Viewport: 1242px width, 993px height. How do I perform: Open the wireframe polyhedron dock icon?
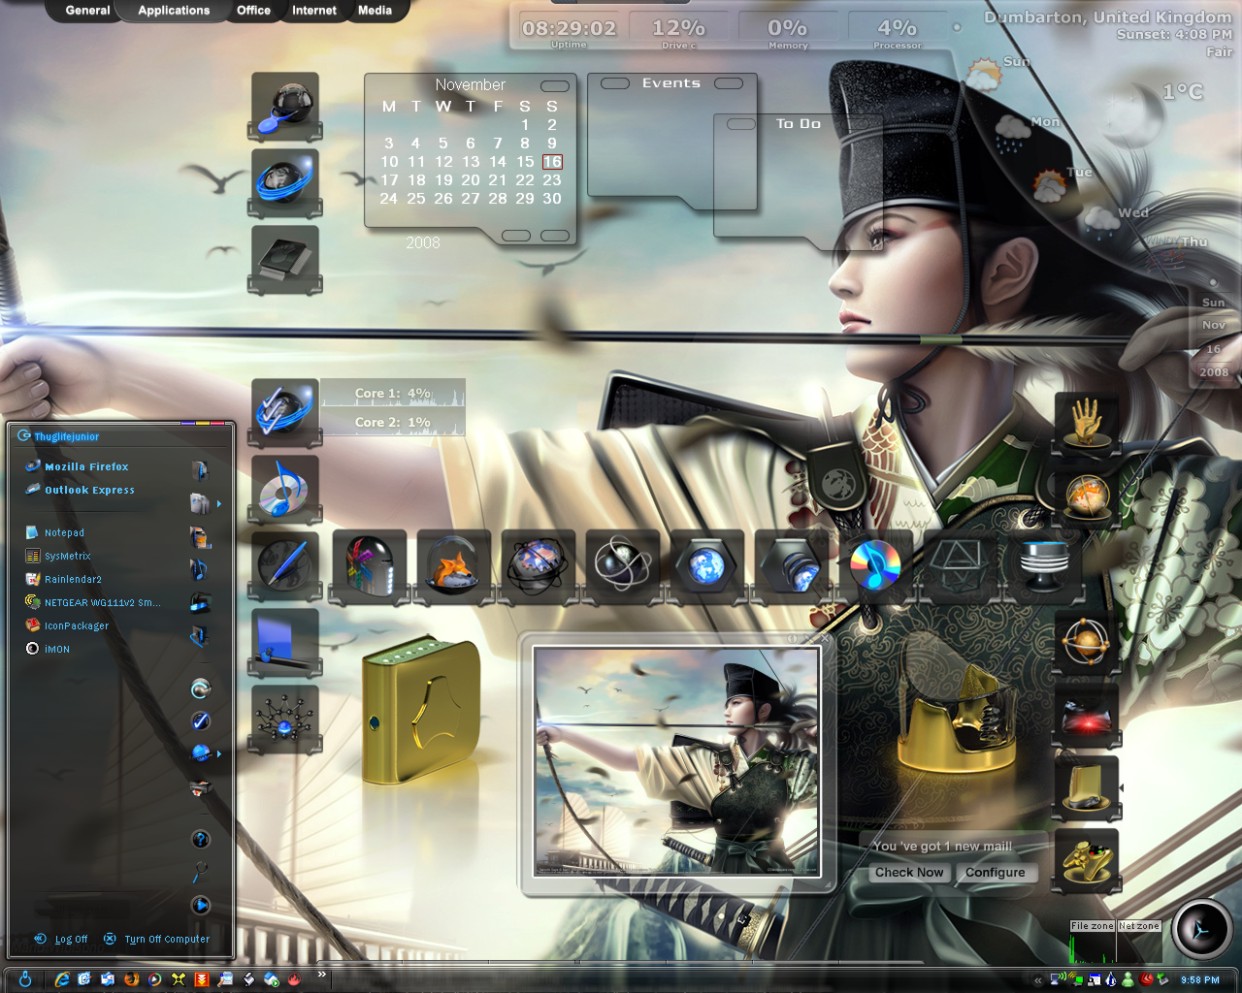click(959, 565)
